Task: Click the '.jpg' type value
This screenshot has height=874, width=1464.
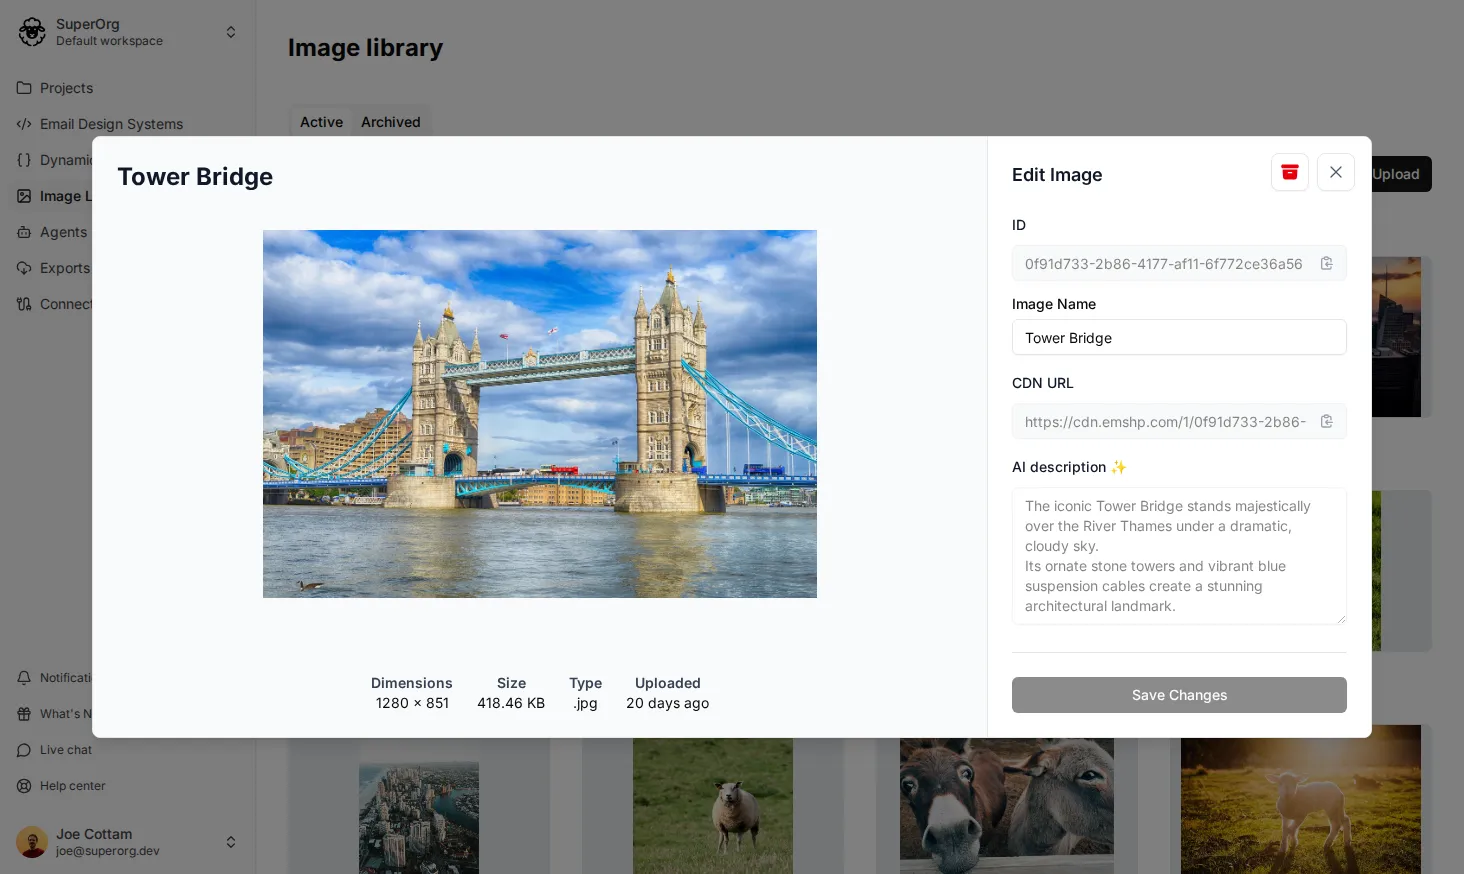Action: click(586, 703)
